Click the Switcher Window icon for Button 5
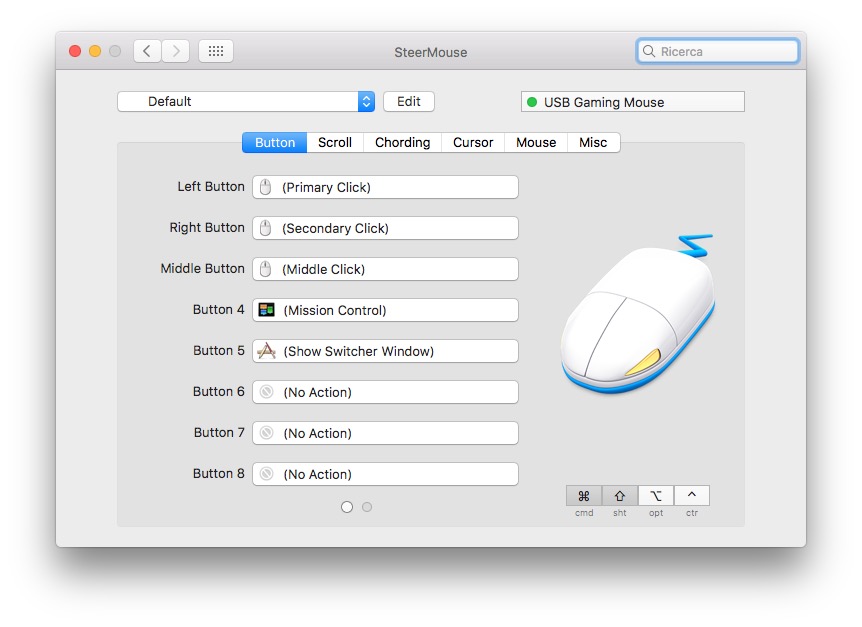 [x=267, y=351]
